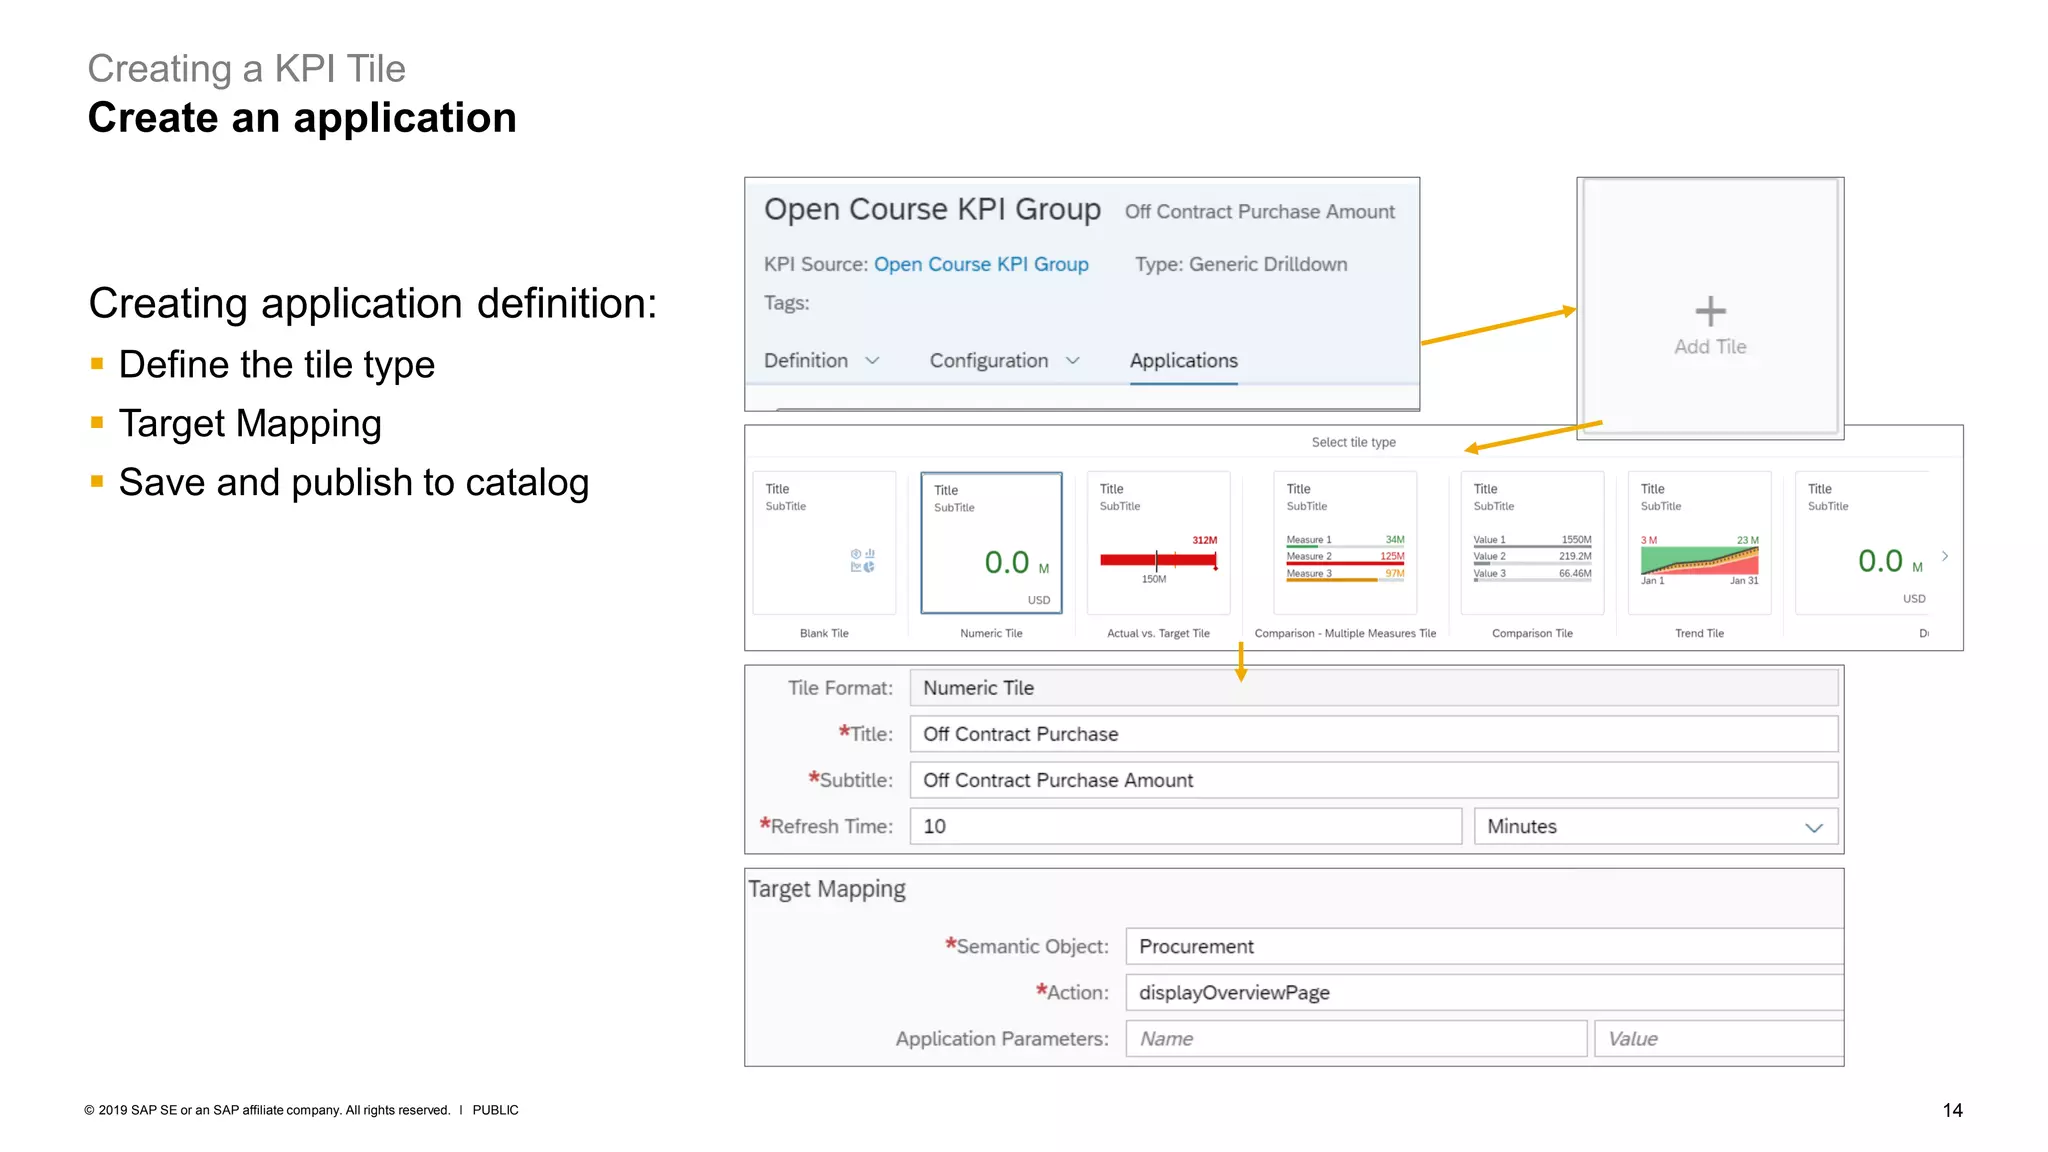Click the Target Mapping section heading
2048x1152 pixels.
click(827, 889)
